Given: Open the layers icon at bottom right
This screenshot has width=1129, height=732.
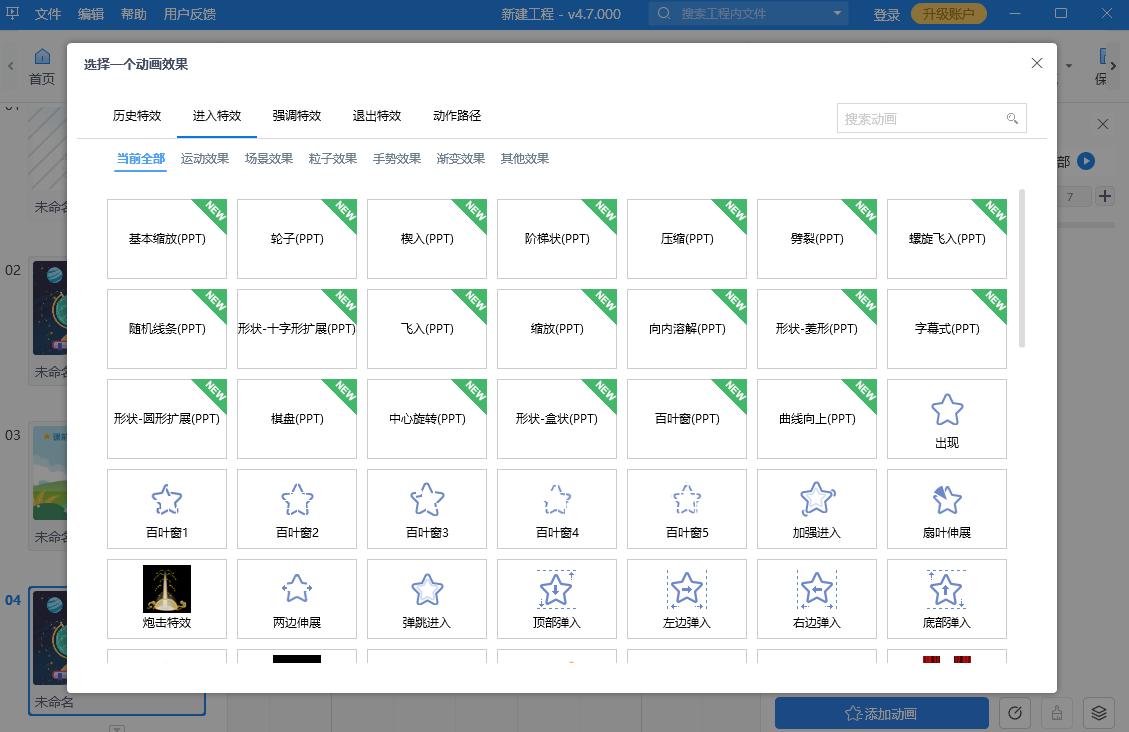Looking at the screenshot, I should [1099, 713].
